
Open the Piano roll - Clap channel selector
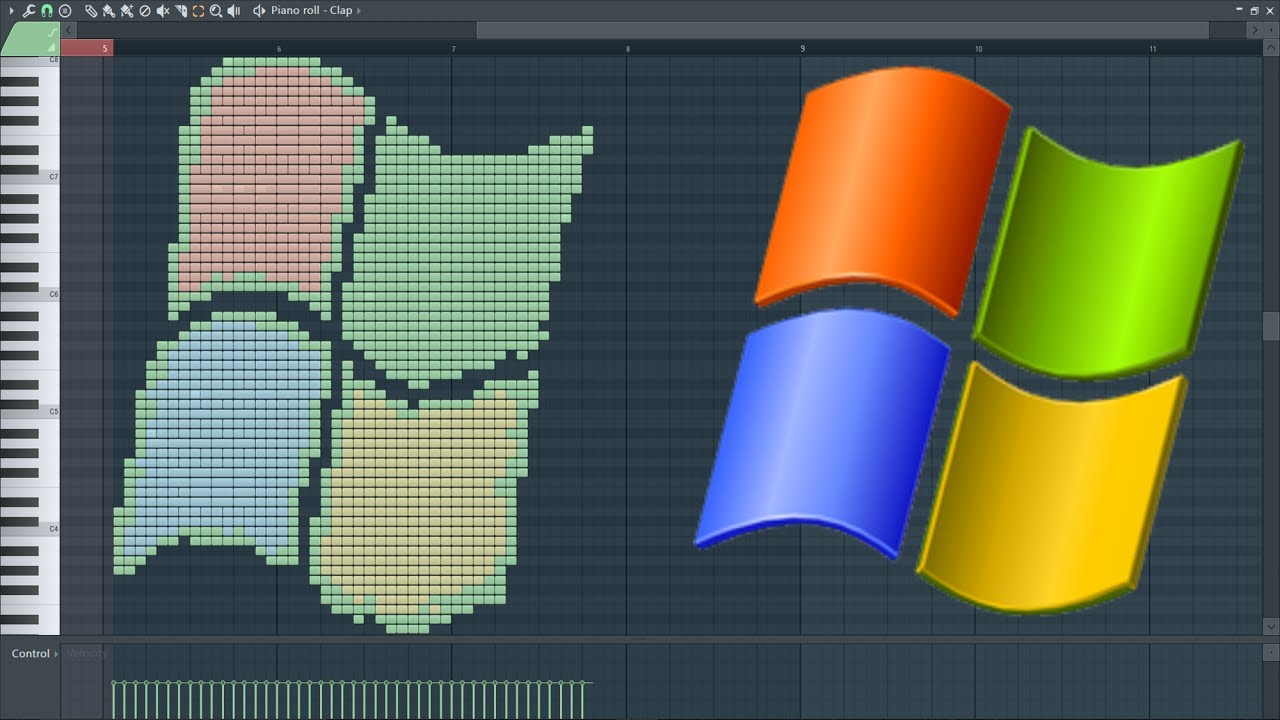click(312, 11)
